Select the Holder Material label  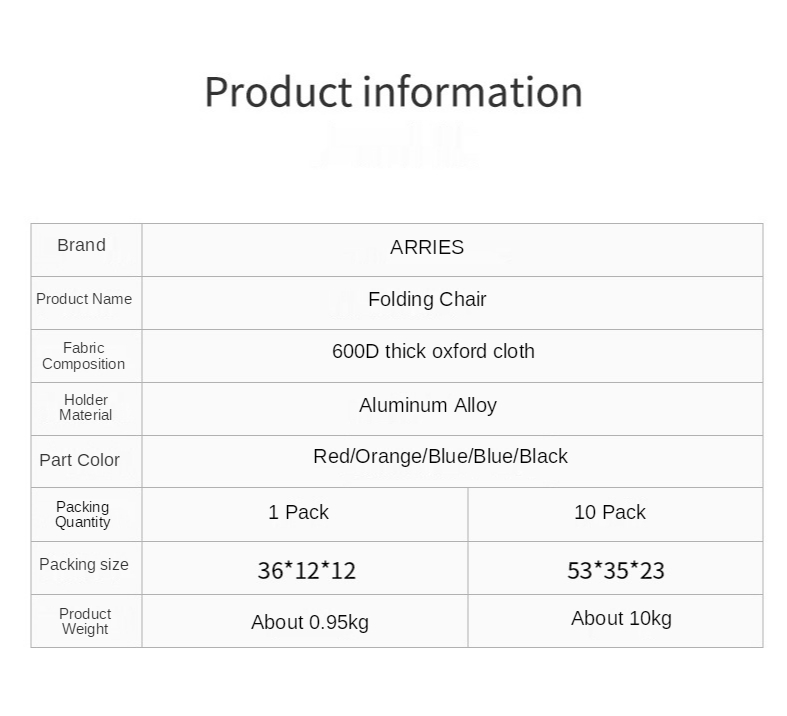click(x=85, y=407)
